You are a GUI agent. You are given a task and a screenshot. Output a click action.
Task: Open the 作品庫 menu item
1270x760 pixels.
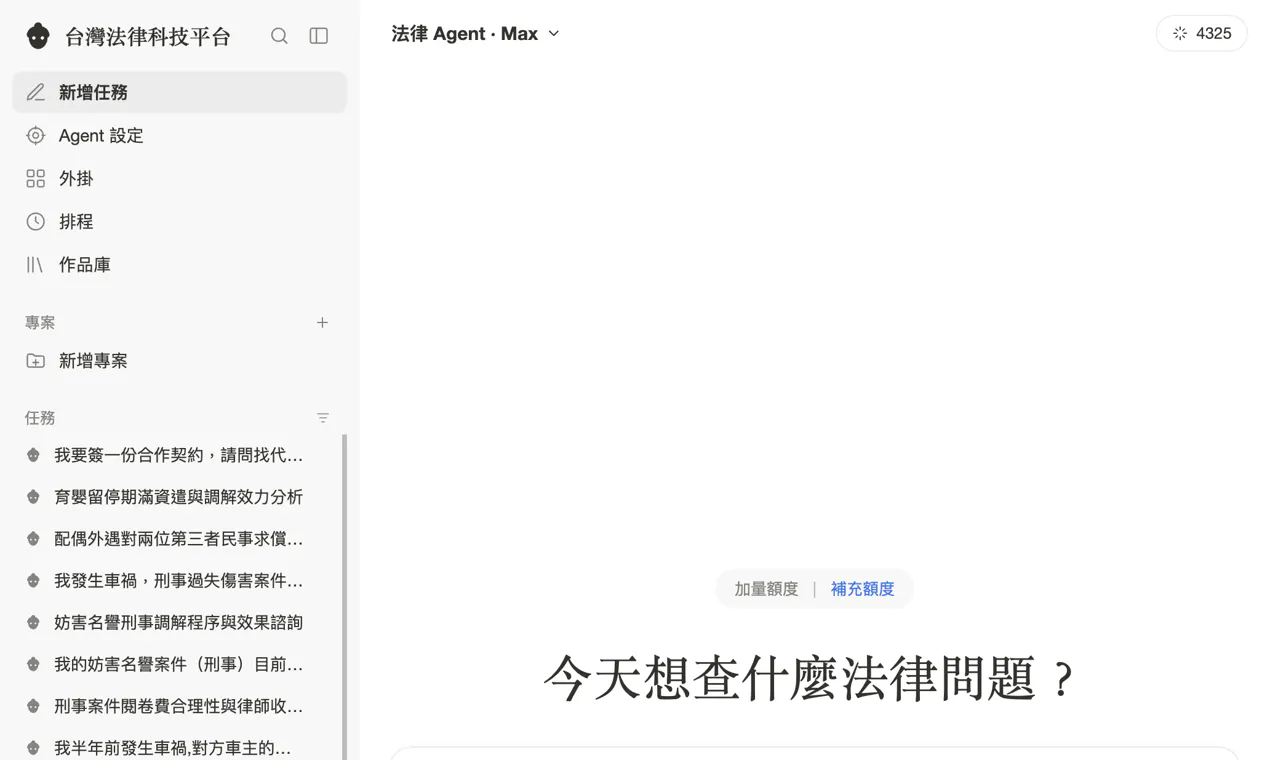click(180, 264)
